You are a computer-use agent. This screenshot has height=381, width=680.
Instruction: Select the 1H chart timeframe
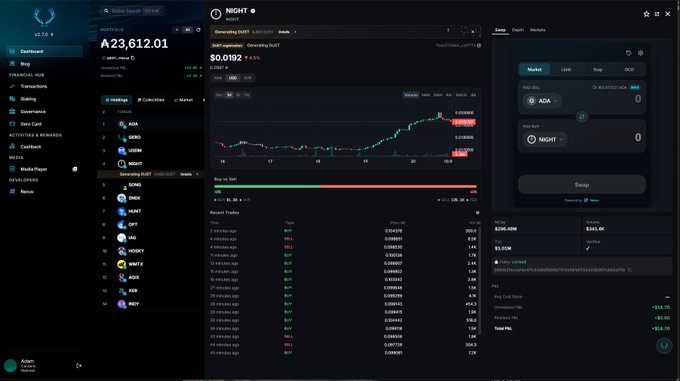pyautogui.click(x=229, y=95)
